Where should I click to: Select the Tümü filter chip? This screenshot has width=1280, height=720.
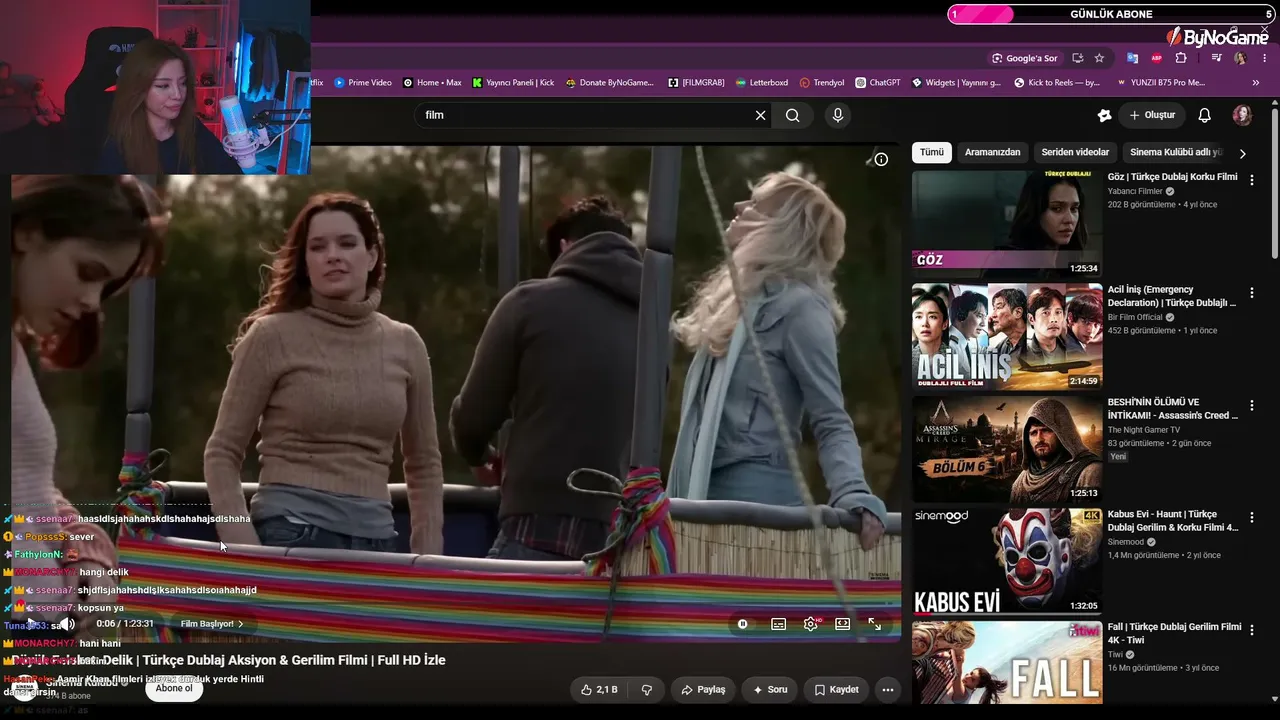click(x=932, y=153)
